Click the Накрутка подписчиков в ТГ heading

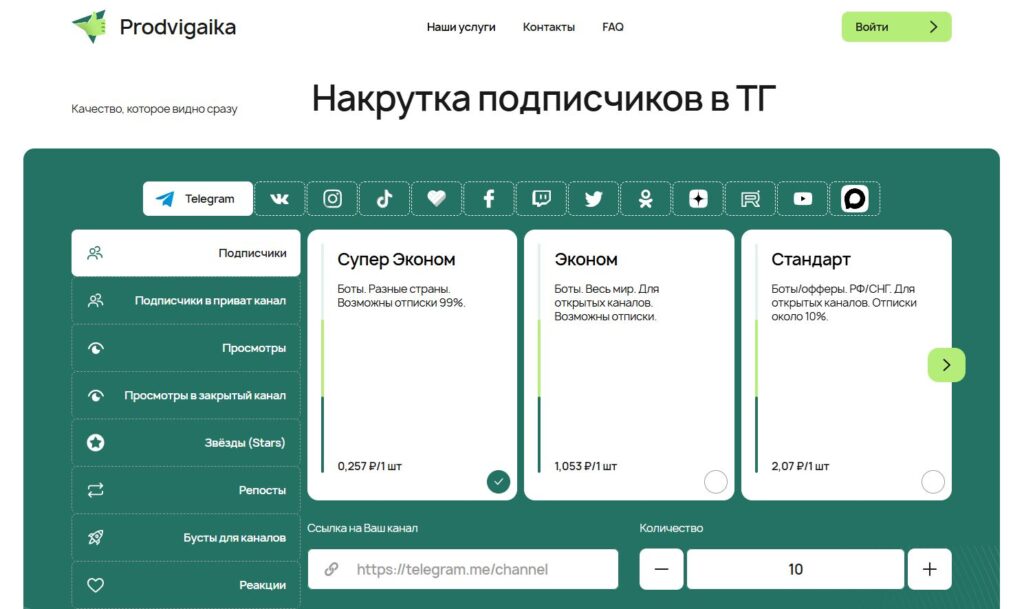[543, 99]
